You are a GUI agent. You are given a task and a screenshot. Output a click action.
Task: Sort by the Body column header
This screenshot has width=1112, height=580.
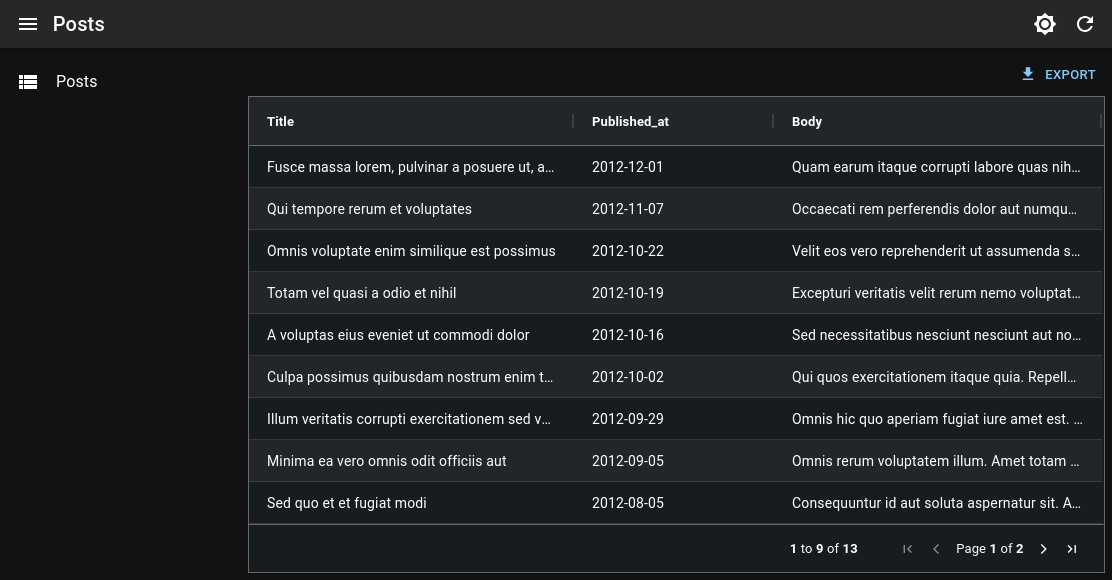click(x=807, y=122)
